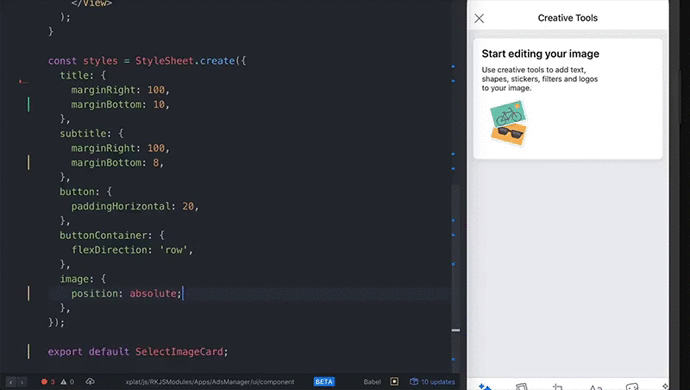Screen dimensions: 690x390
Task: Click the red marker in gutter beside 'title: {'
Action: coord(24,81)
